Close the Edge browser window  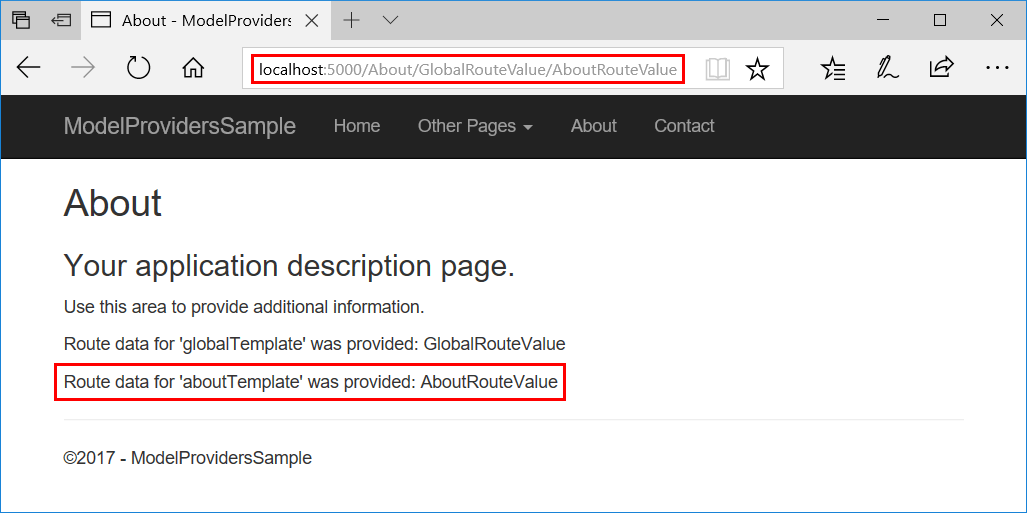997,20
